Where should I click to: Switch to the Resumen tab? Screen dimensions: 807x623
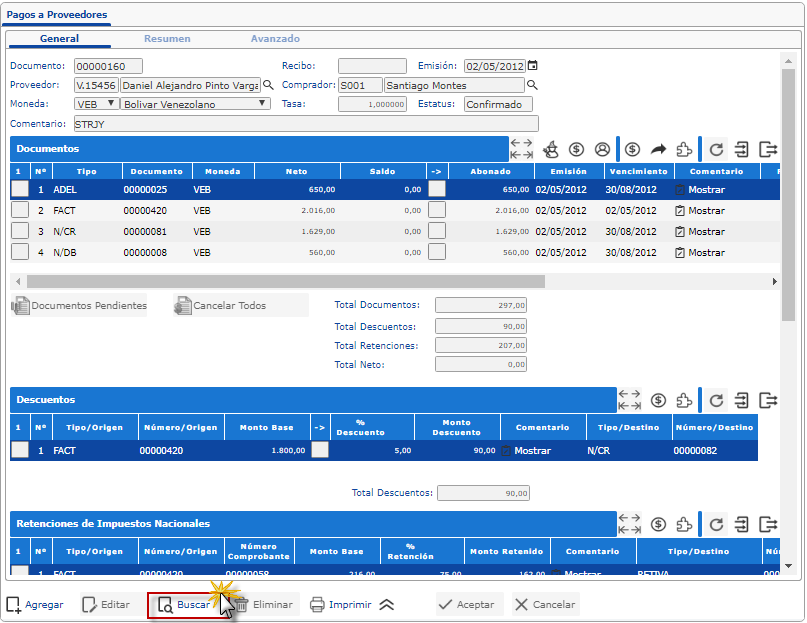[x=167, y=39]
